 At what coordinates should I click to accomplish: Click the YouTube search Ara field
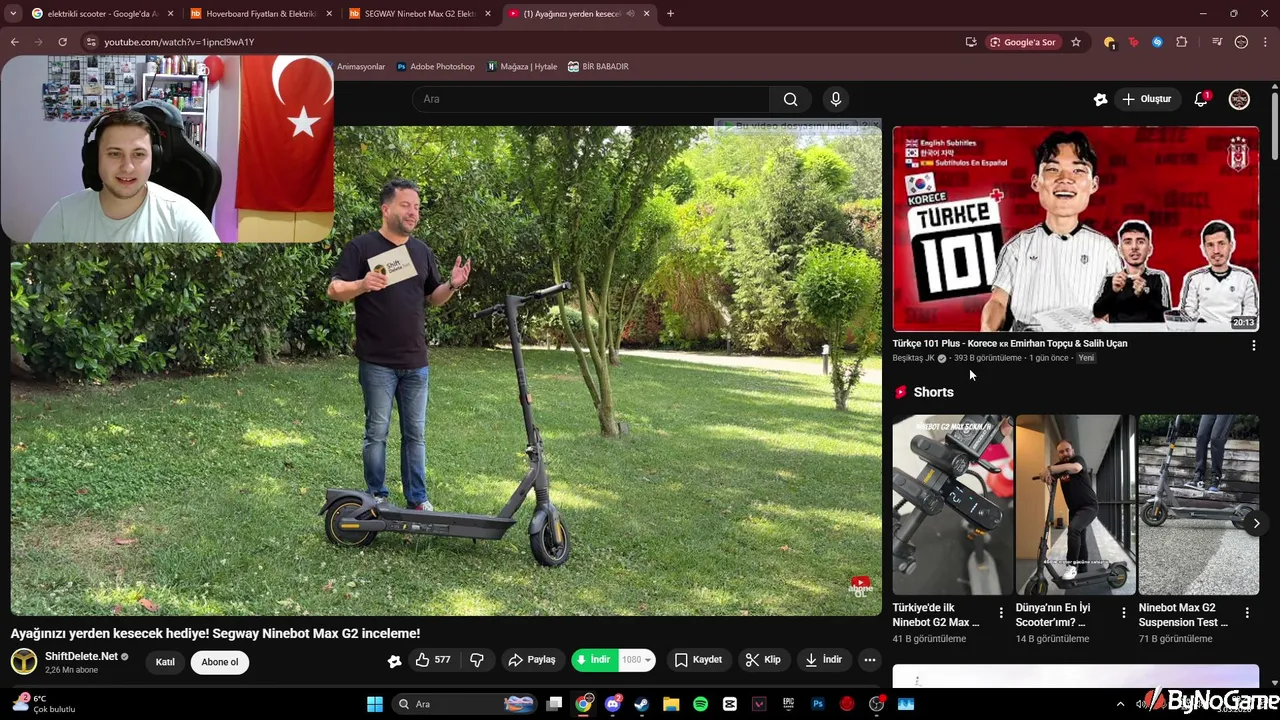591,99
